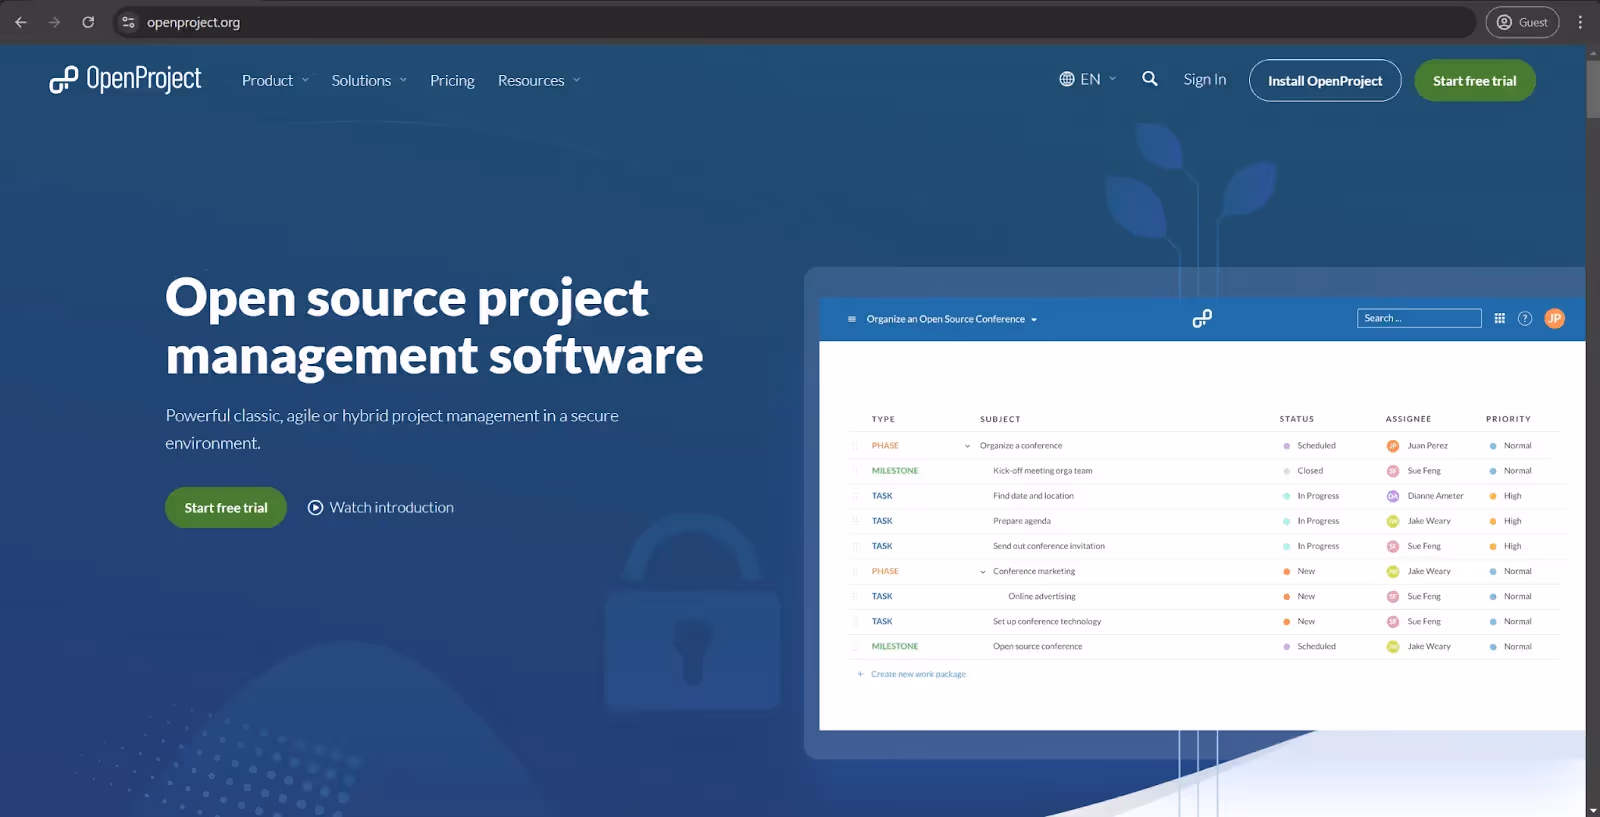Image resolution: width=1600 pixels, height=817 pixels.
Task: Click Open source conference subject
Action: pyautogui.click(x=1037, y=646)
